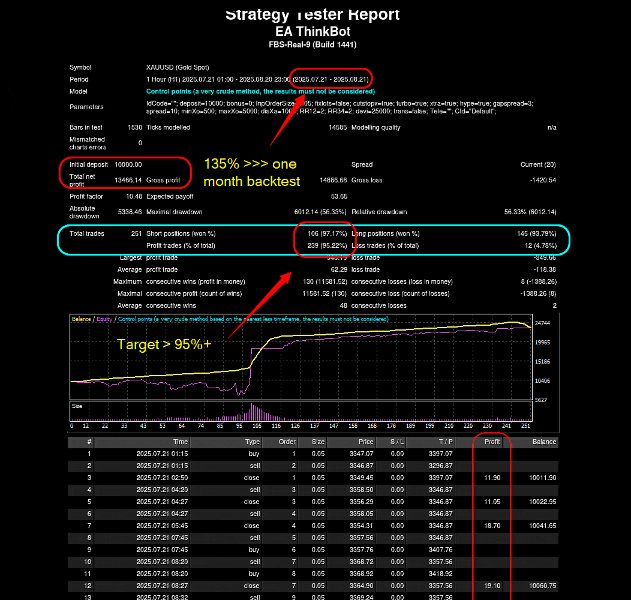Select the "106 (97.17%)" short positions value
This screenshot has height=600, width=631.
(327, 234)
